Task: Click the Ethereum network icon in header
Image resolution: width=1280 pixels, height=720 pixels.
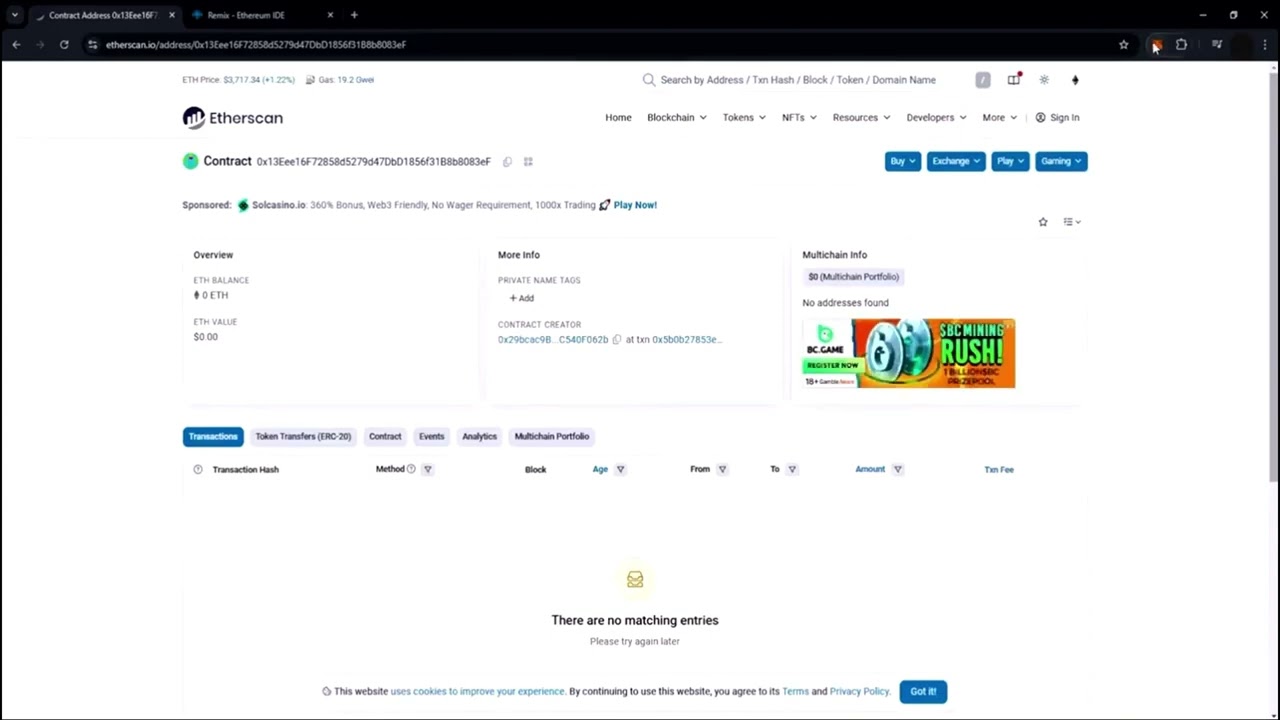Action: [x=1075, y=80]
